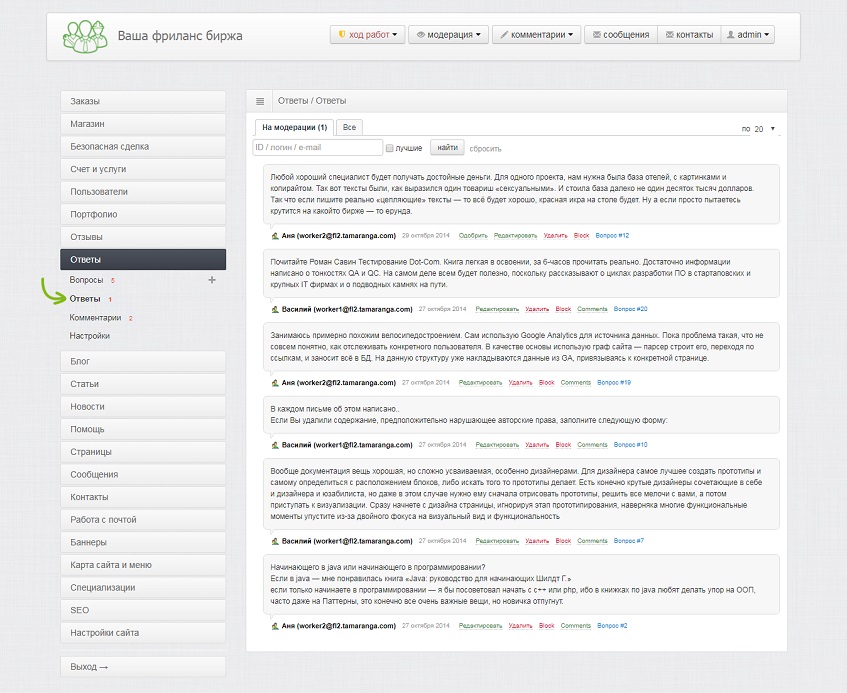Click Выход to log out
The width and height of the screenshot is (847, 693).
pos(143,667)
